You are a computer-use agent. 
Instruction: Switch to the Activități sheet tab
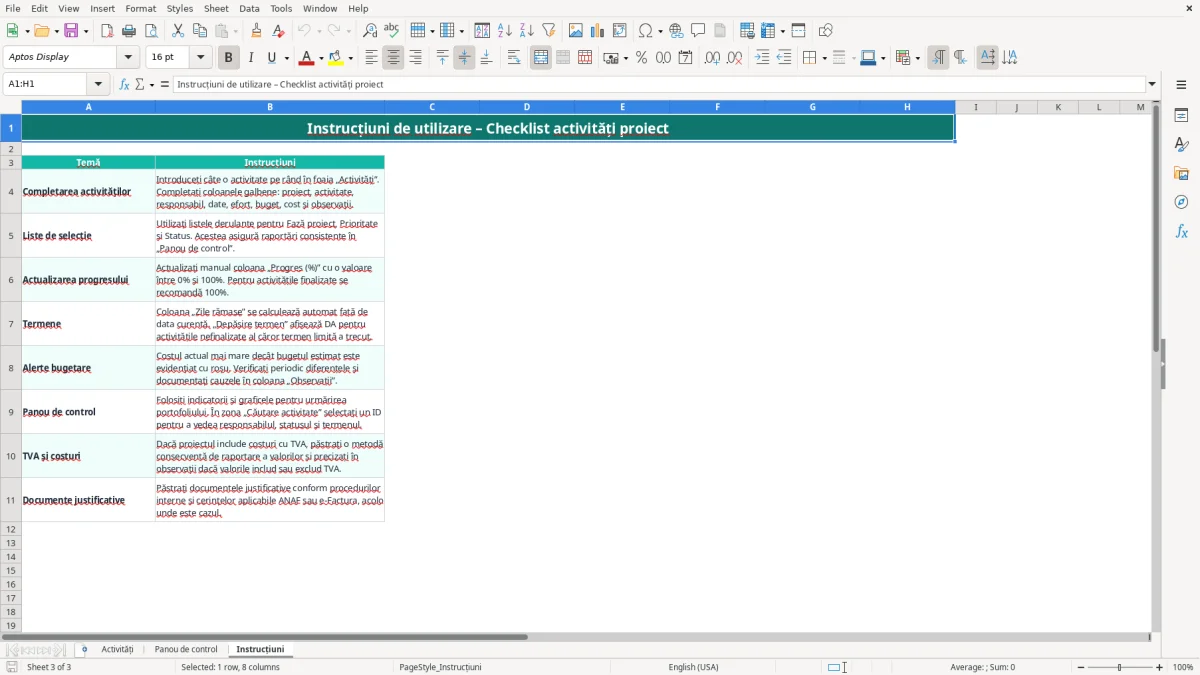pos(117,650)
